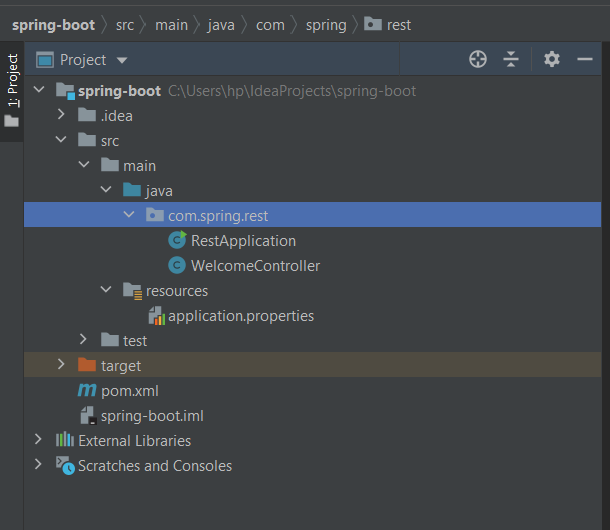Click the rest package icon in breadcrumb

[x=373, y=24]
